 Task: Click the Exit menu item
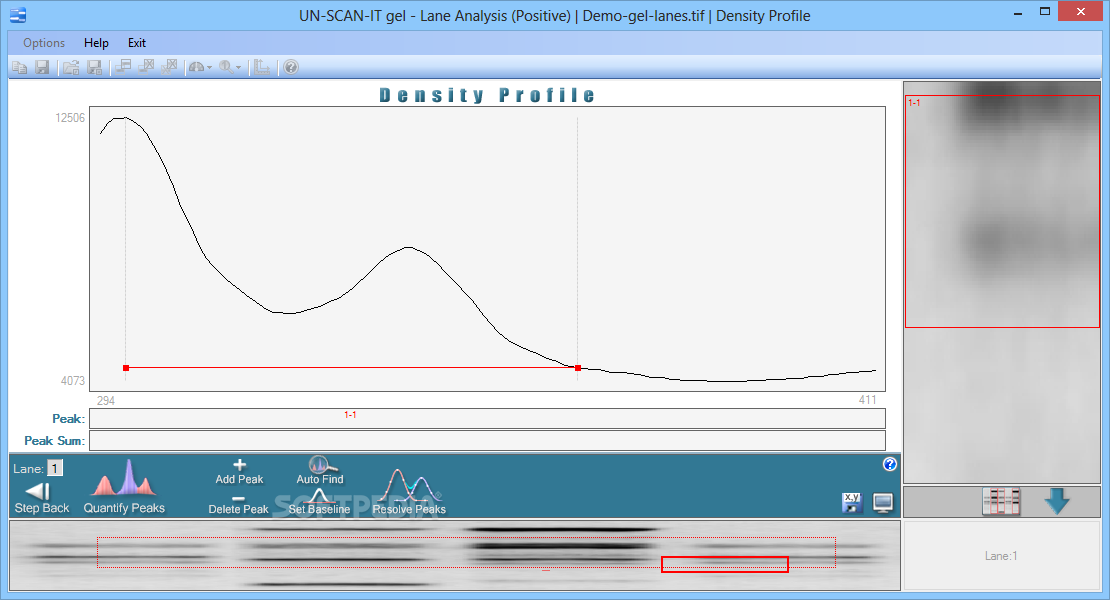(137, 43)
